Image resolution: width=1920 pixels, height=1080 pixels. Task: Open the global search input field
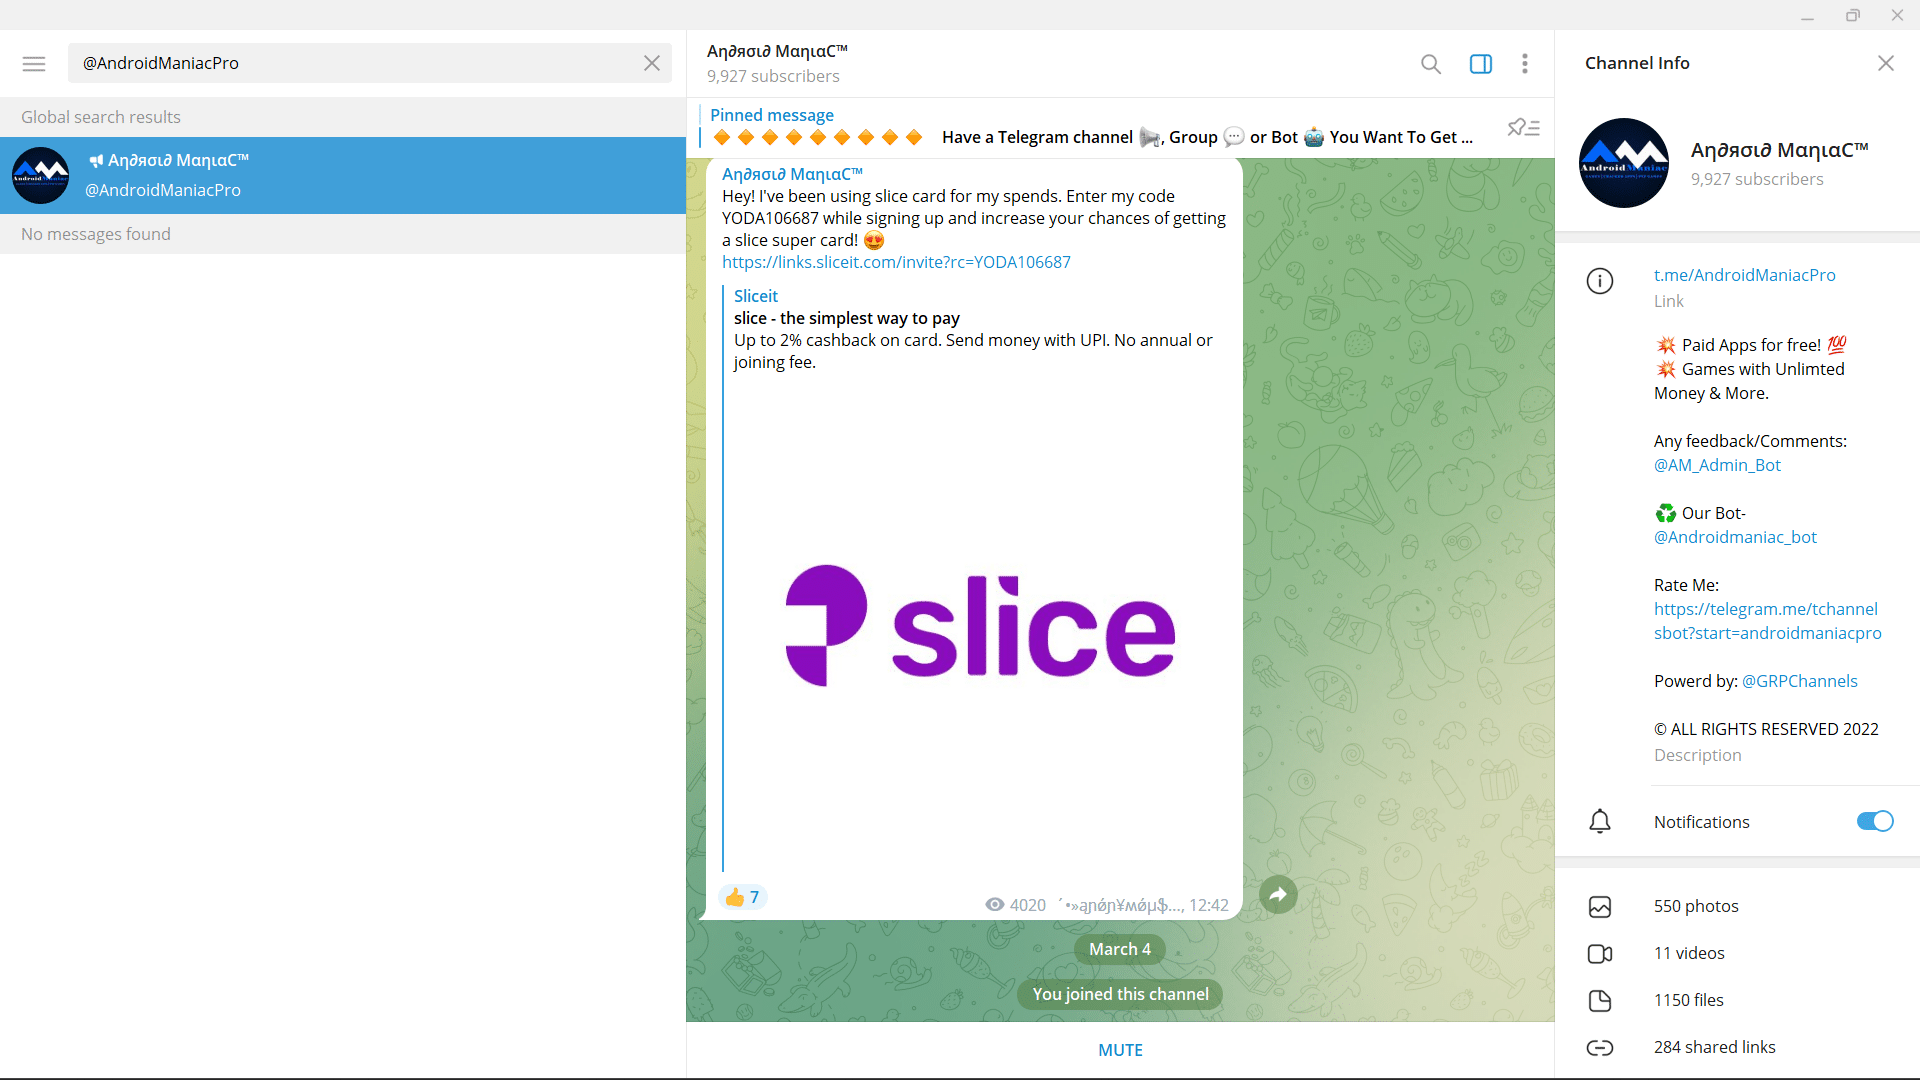point(344,62)
